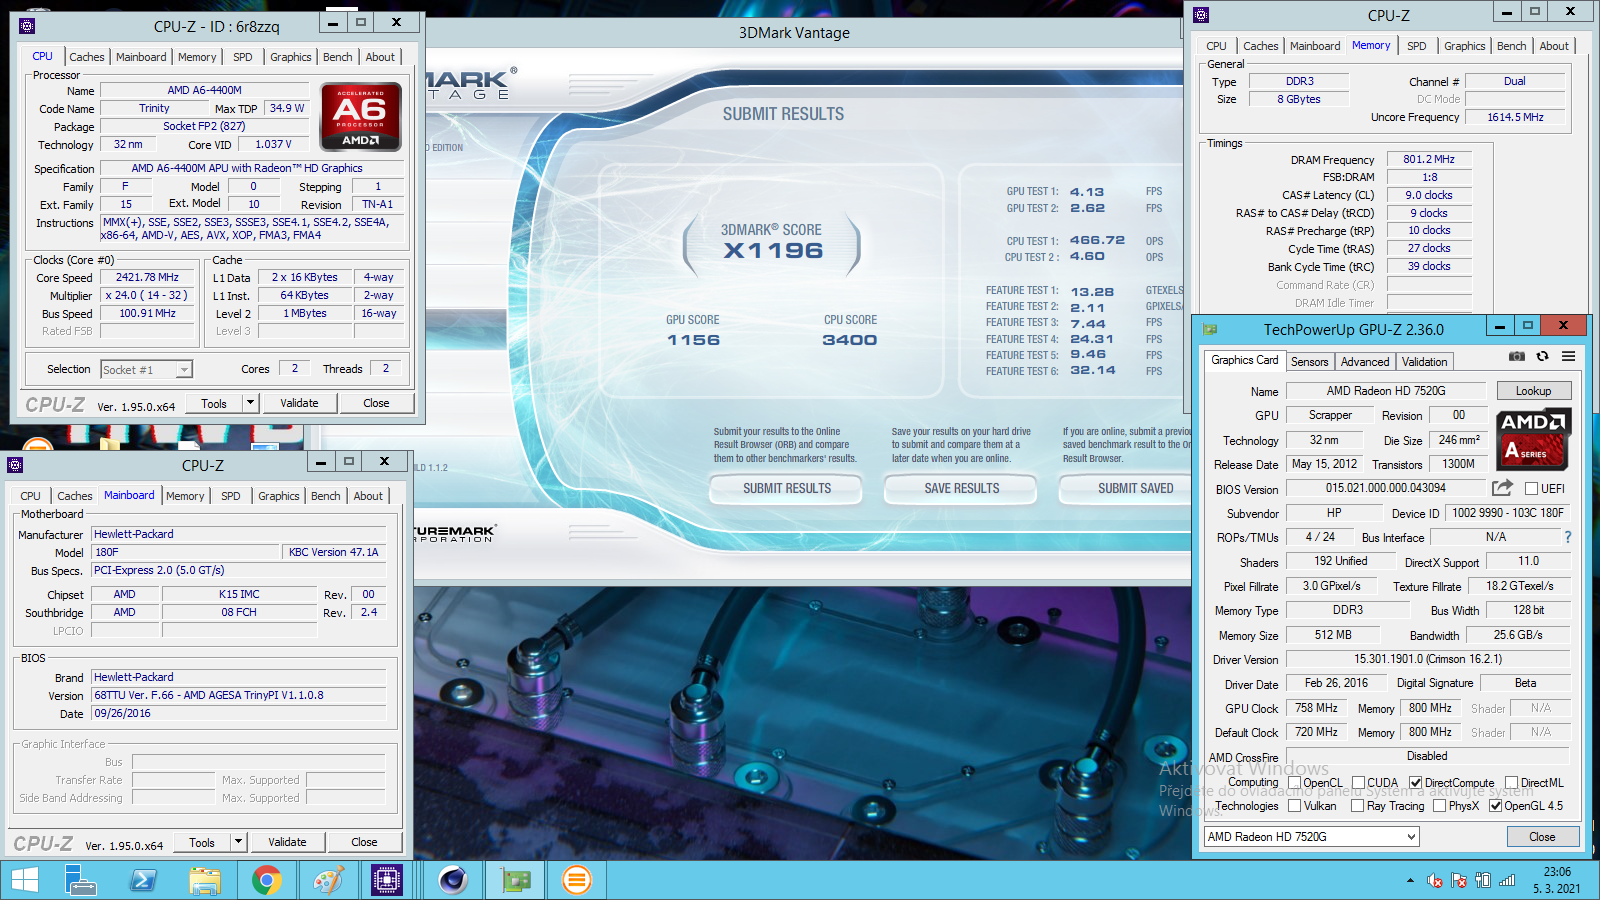Screen dimensions: 1600x900
Task: Expand the Tools dropdown arrow in CPU-Z Mainboard window
Action: (238, 842)
